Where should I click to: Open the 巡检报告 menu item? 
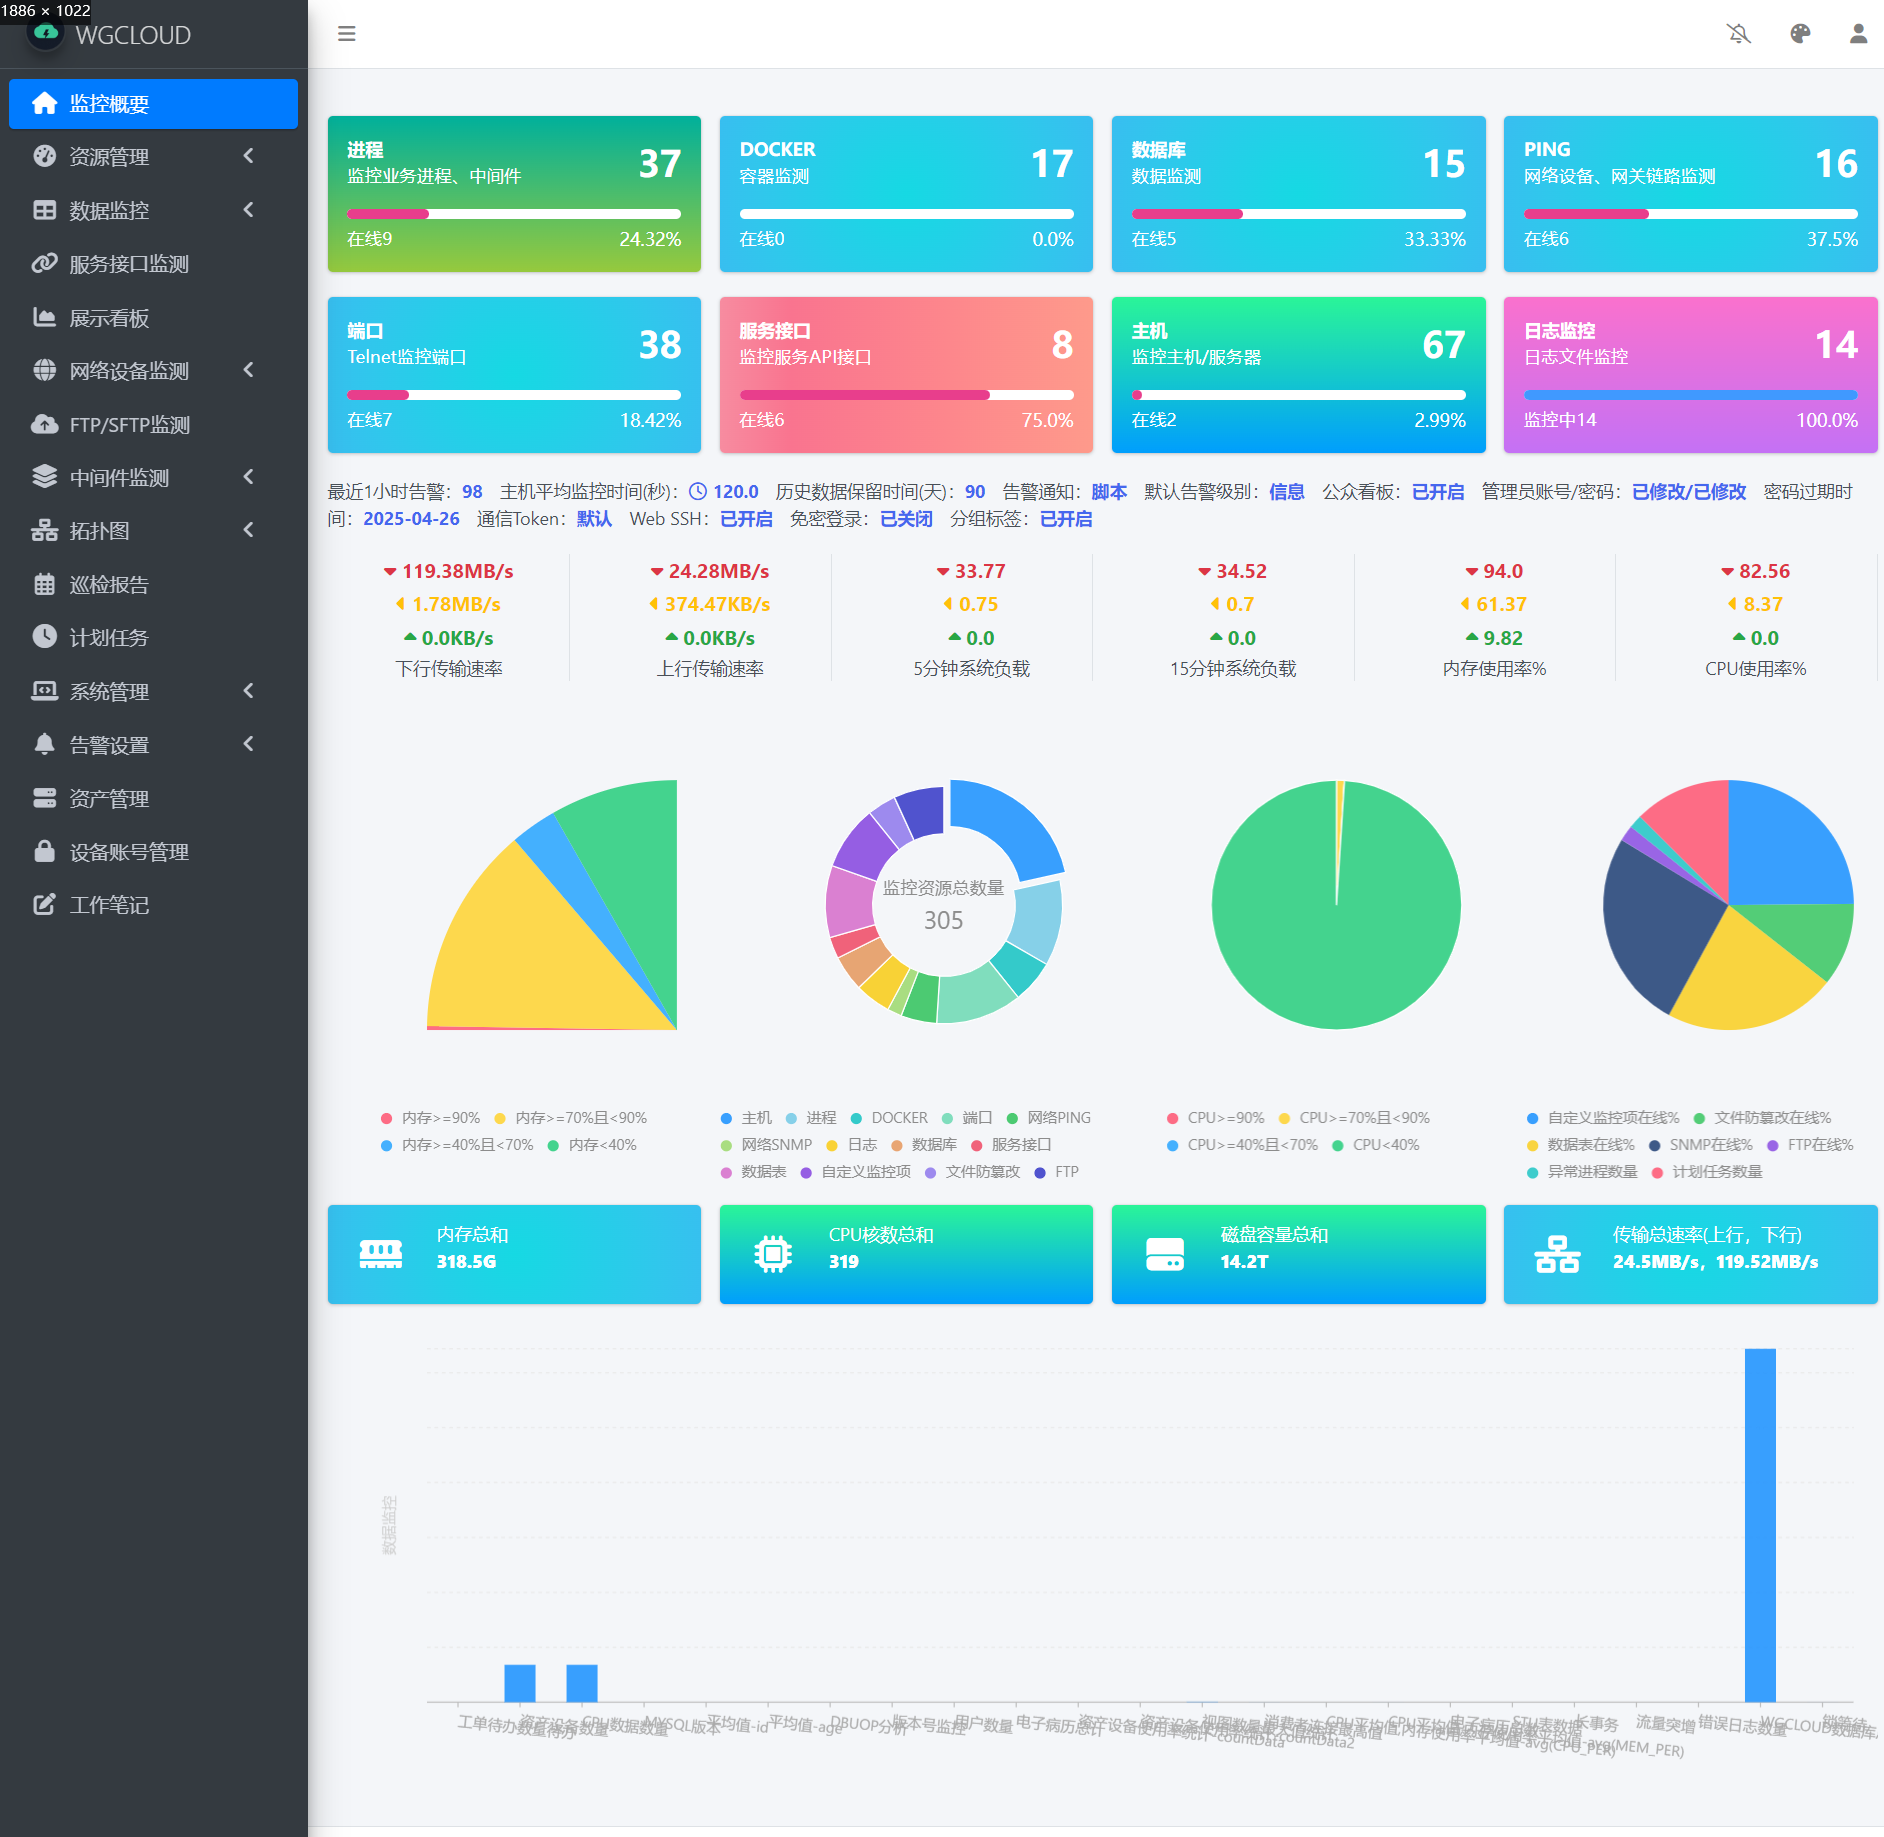(x=153, y=585)
